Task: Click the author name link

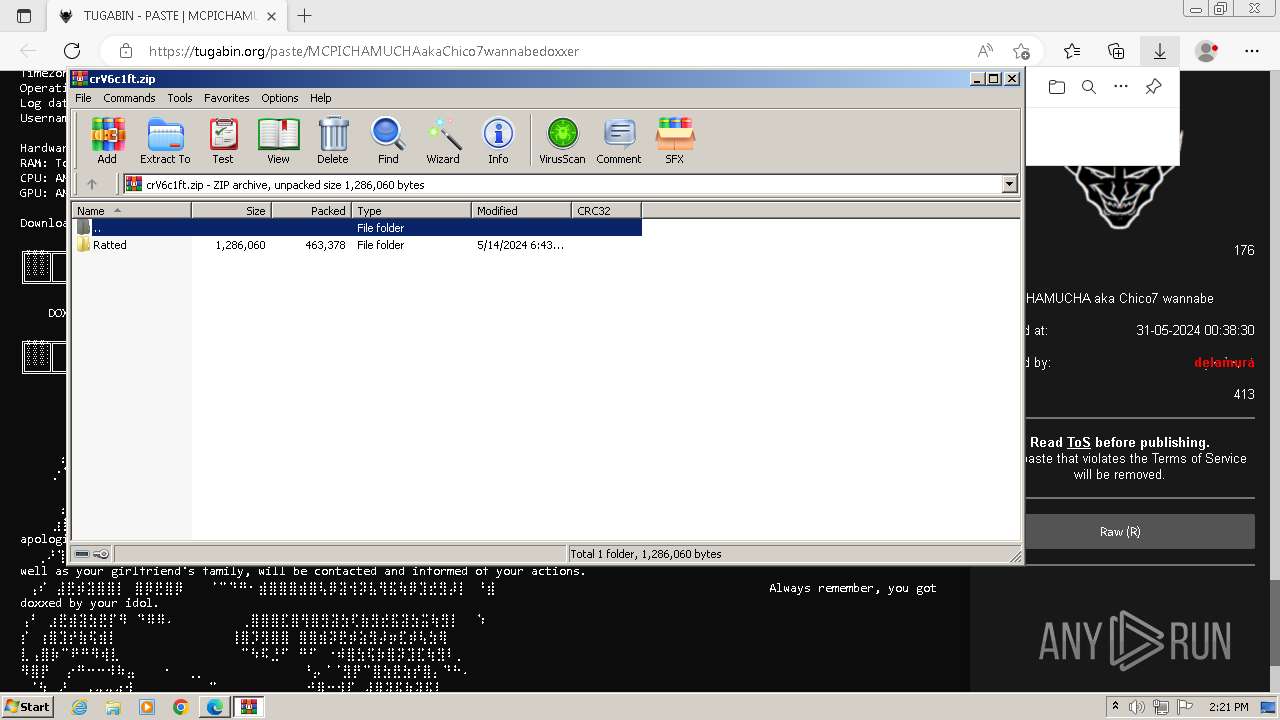Action: pos(1224,362)
